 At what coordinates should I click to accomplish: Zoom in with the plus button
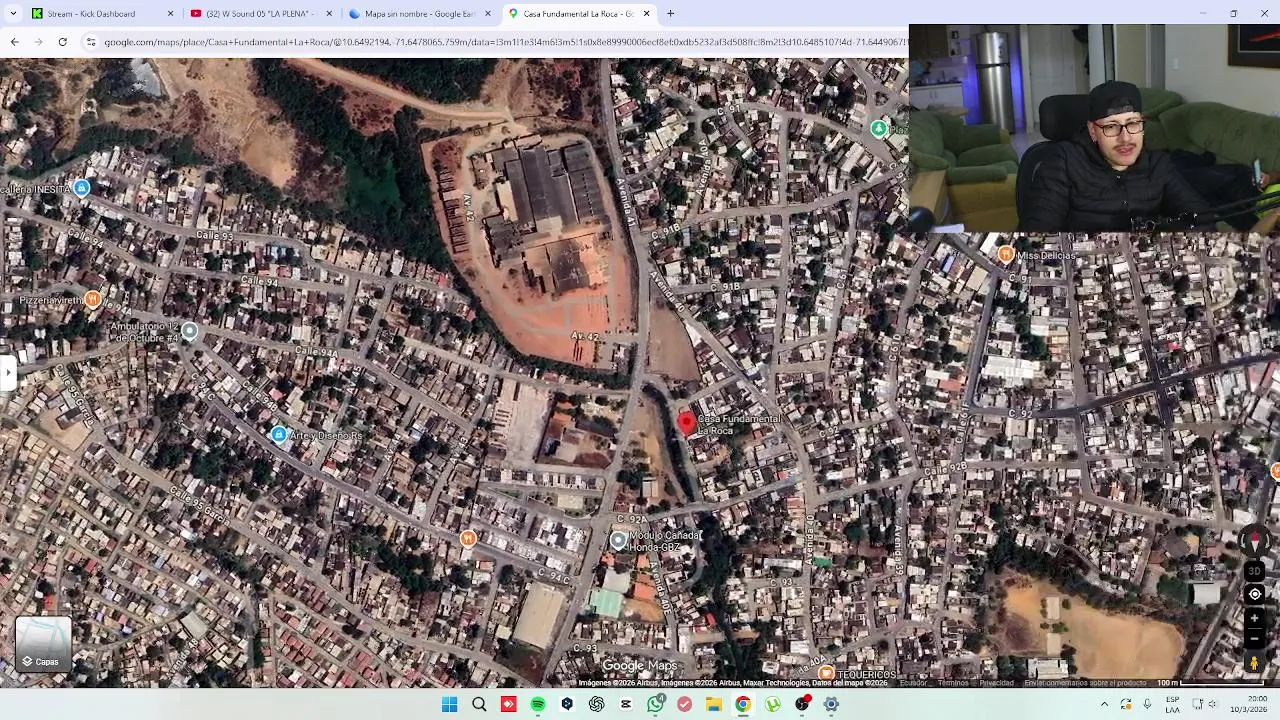[1255, 619]
